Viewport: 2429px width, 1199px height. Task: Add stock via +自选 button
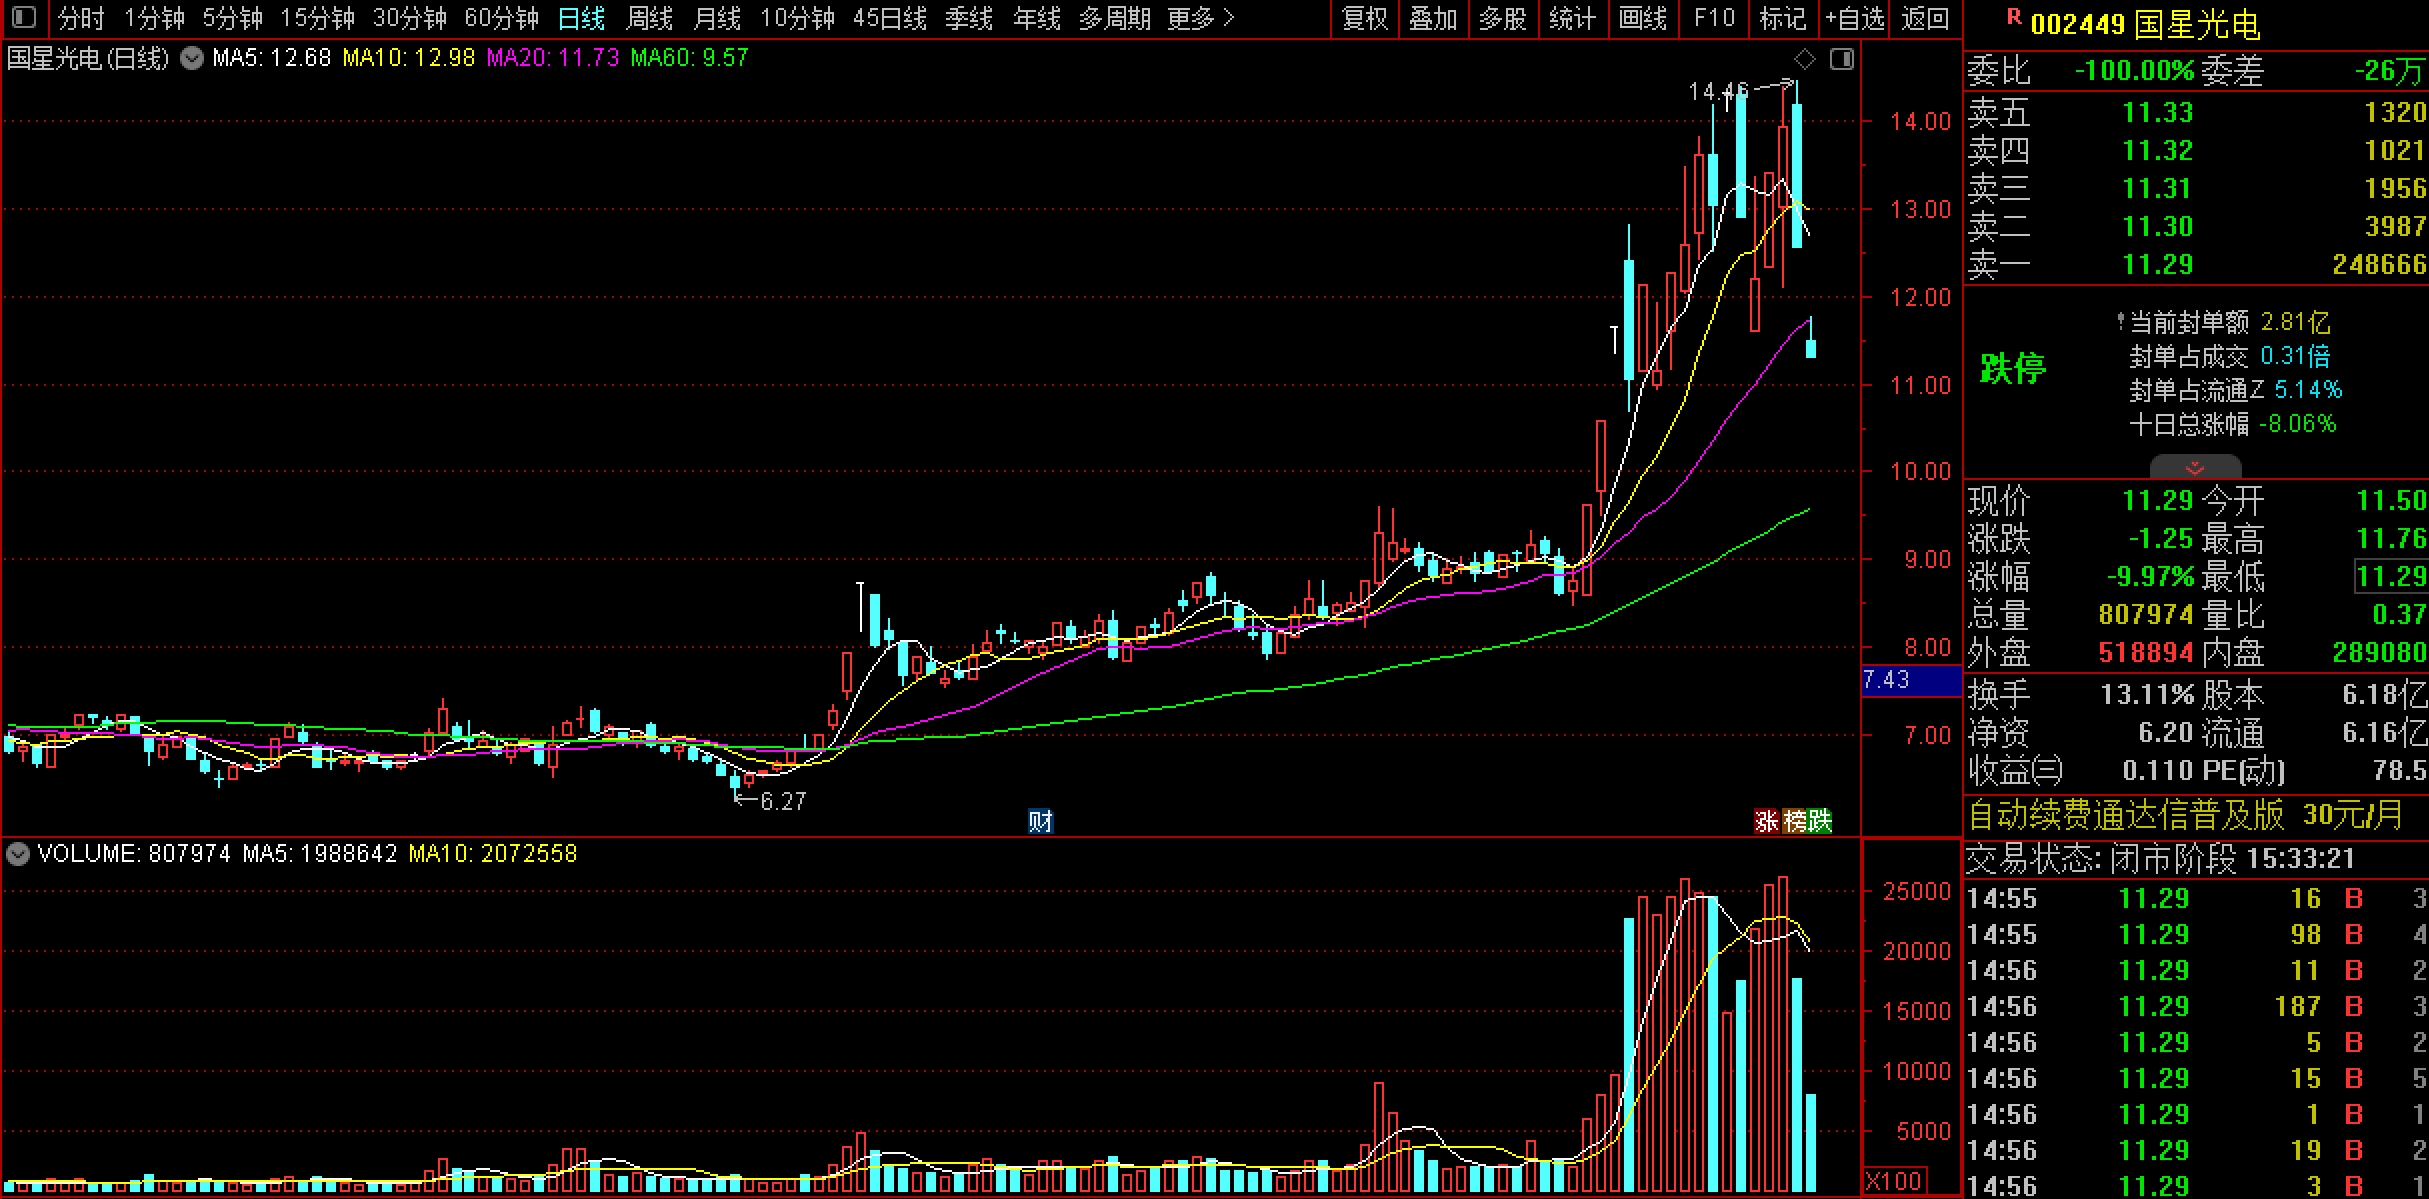pyautogui.click(x=1855, y=18)
